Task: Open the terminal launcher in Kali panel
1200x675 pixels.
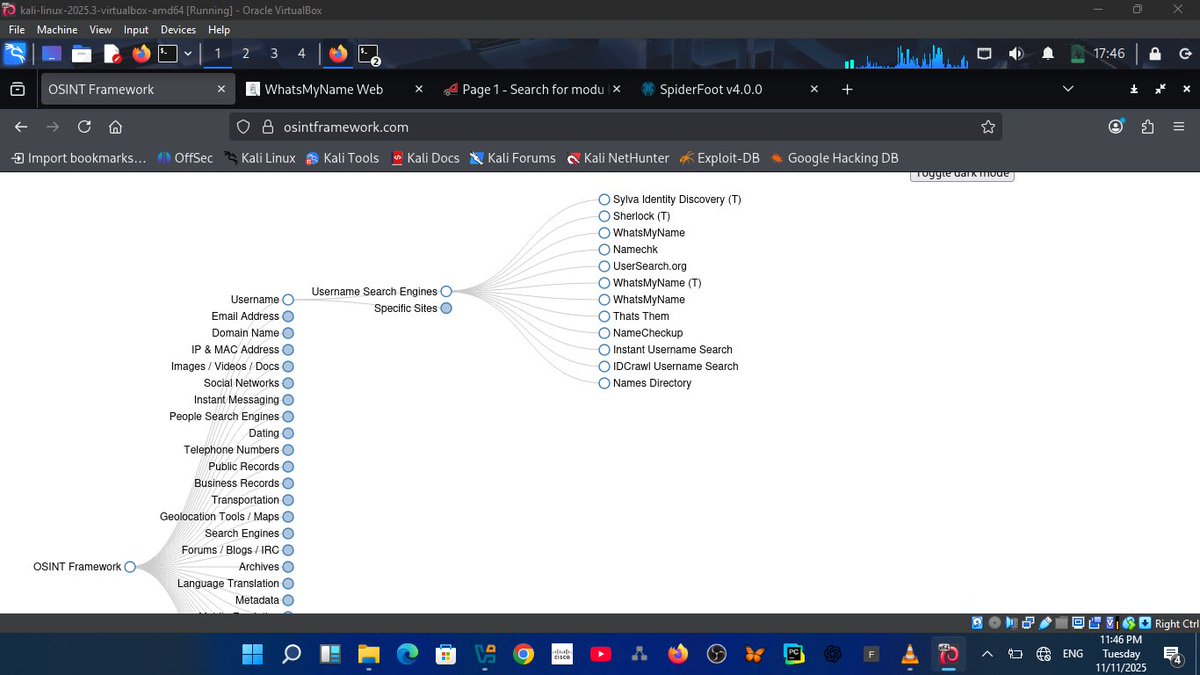Action: click(168, 53)
